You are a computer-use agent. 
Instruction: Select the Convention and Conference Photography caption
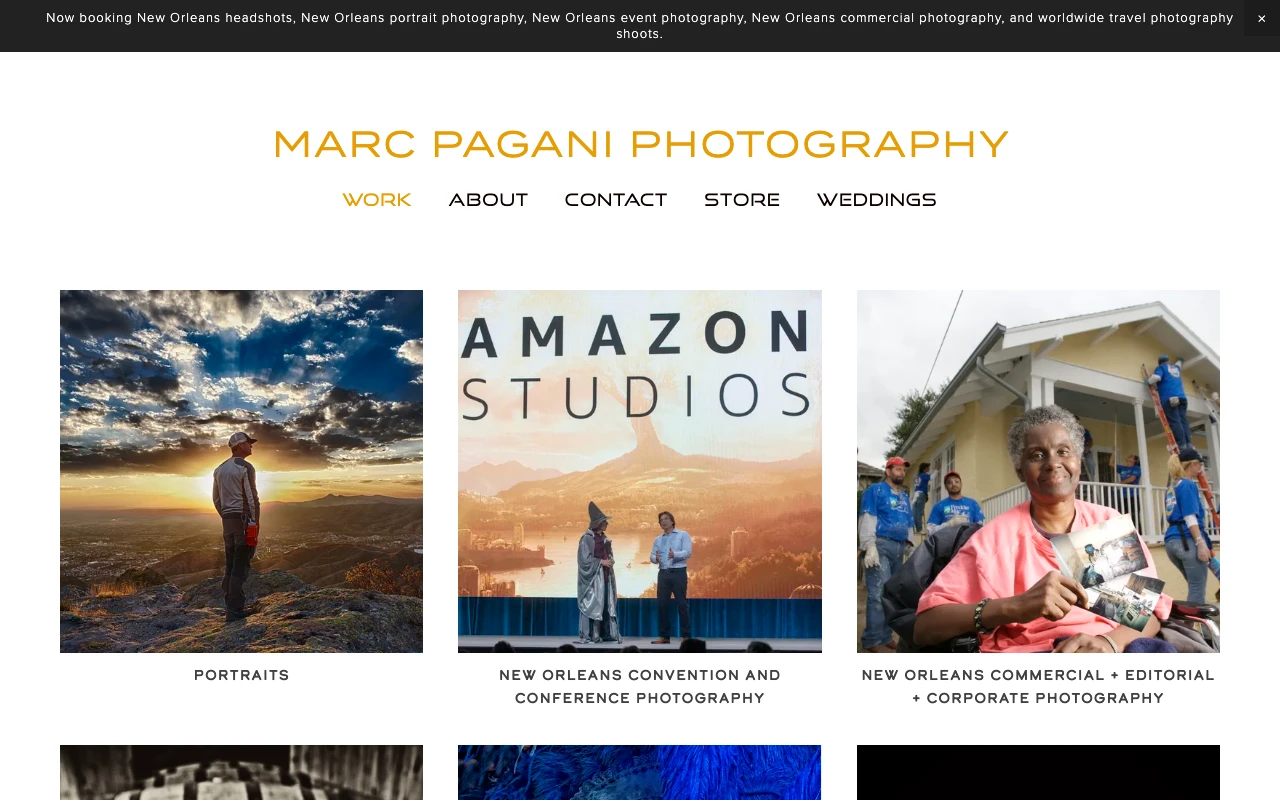639,687
